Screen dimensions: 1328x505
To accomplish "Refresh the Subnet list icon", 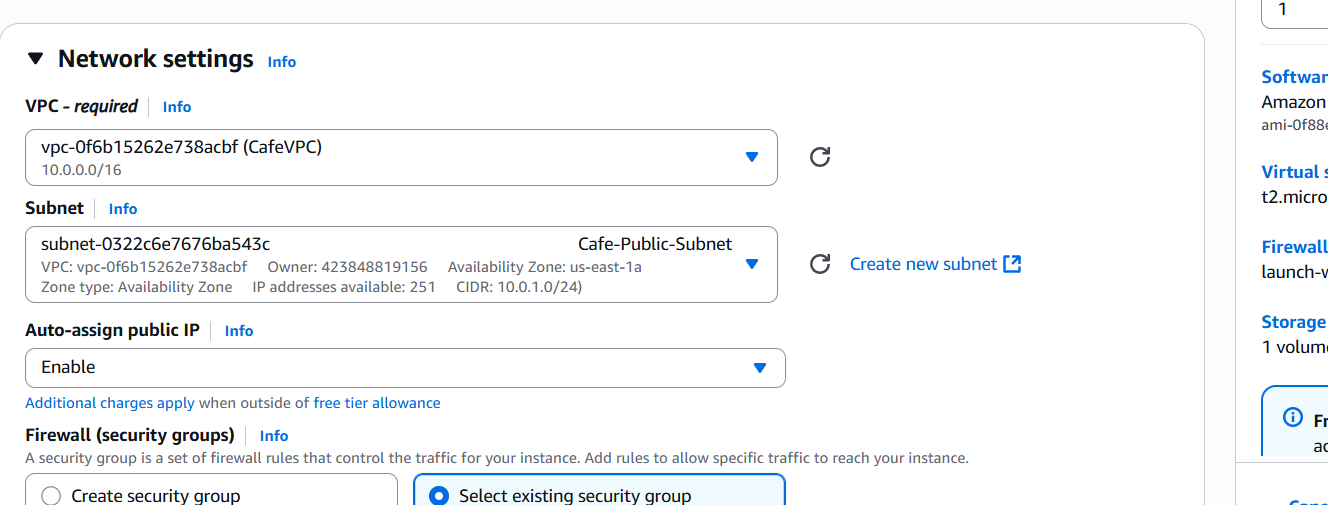I will pos(820,264).
